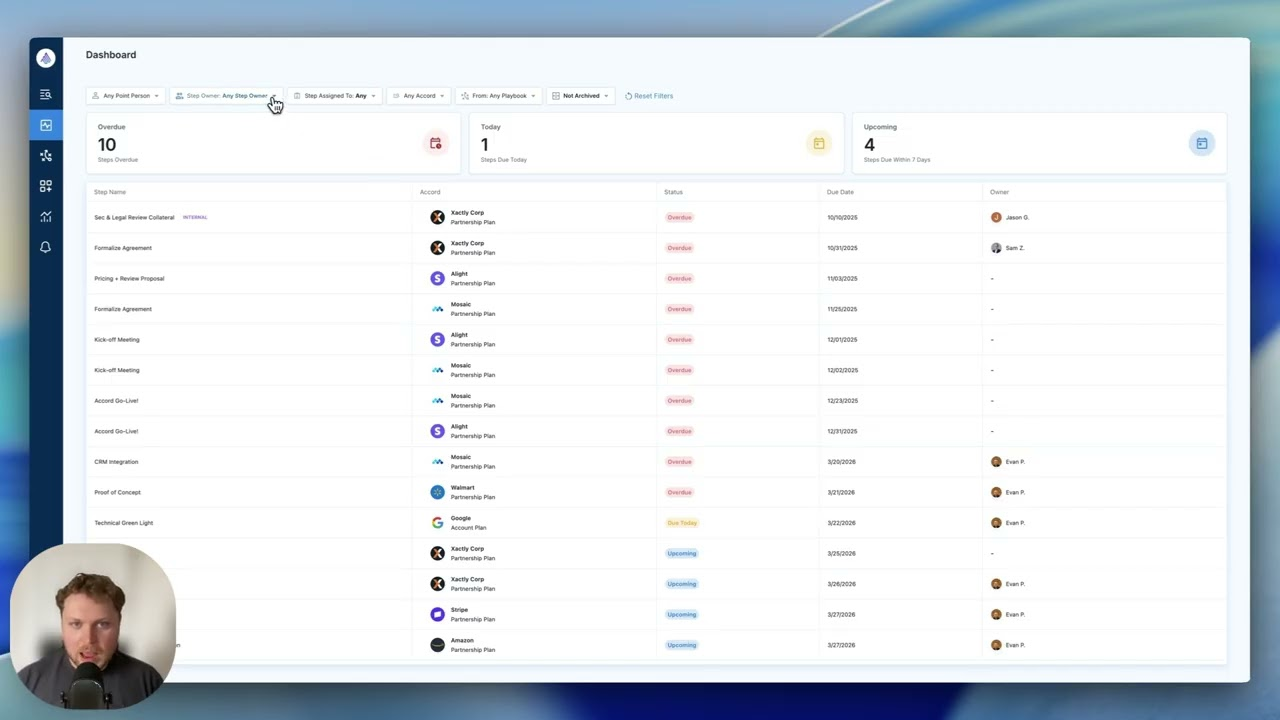Click the 10/31/2025 due date
Screen dimensions: 1280x720
point(842,248)
